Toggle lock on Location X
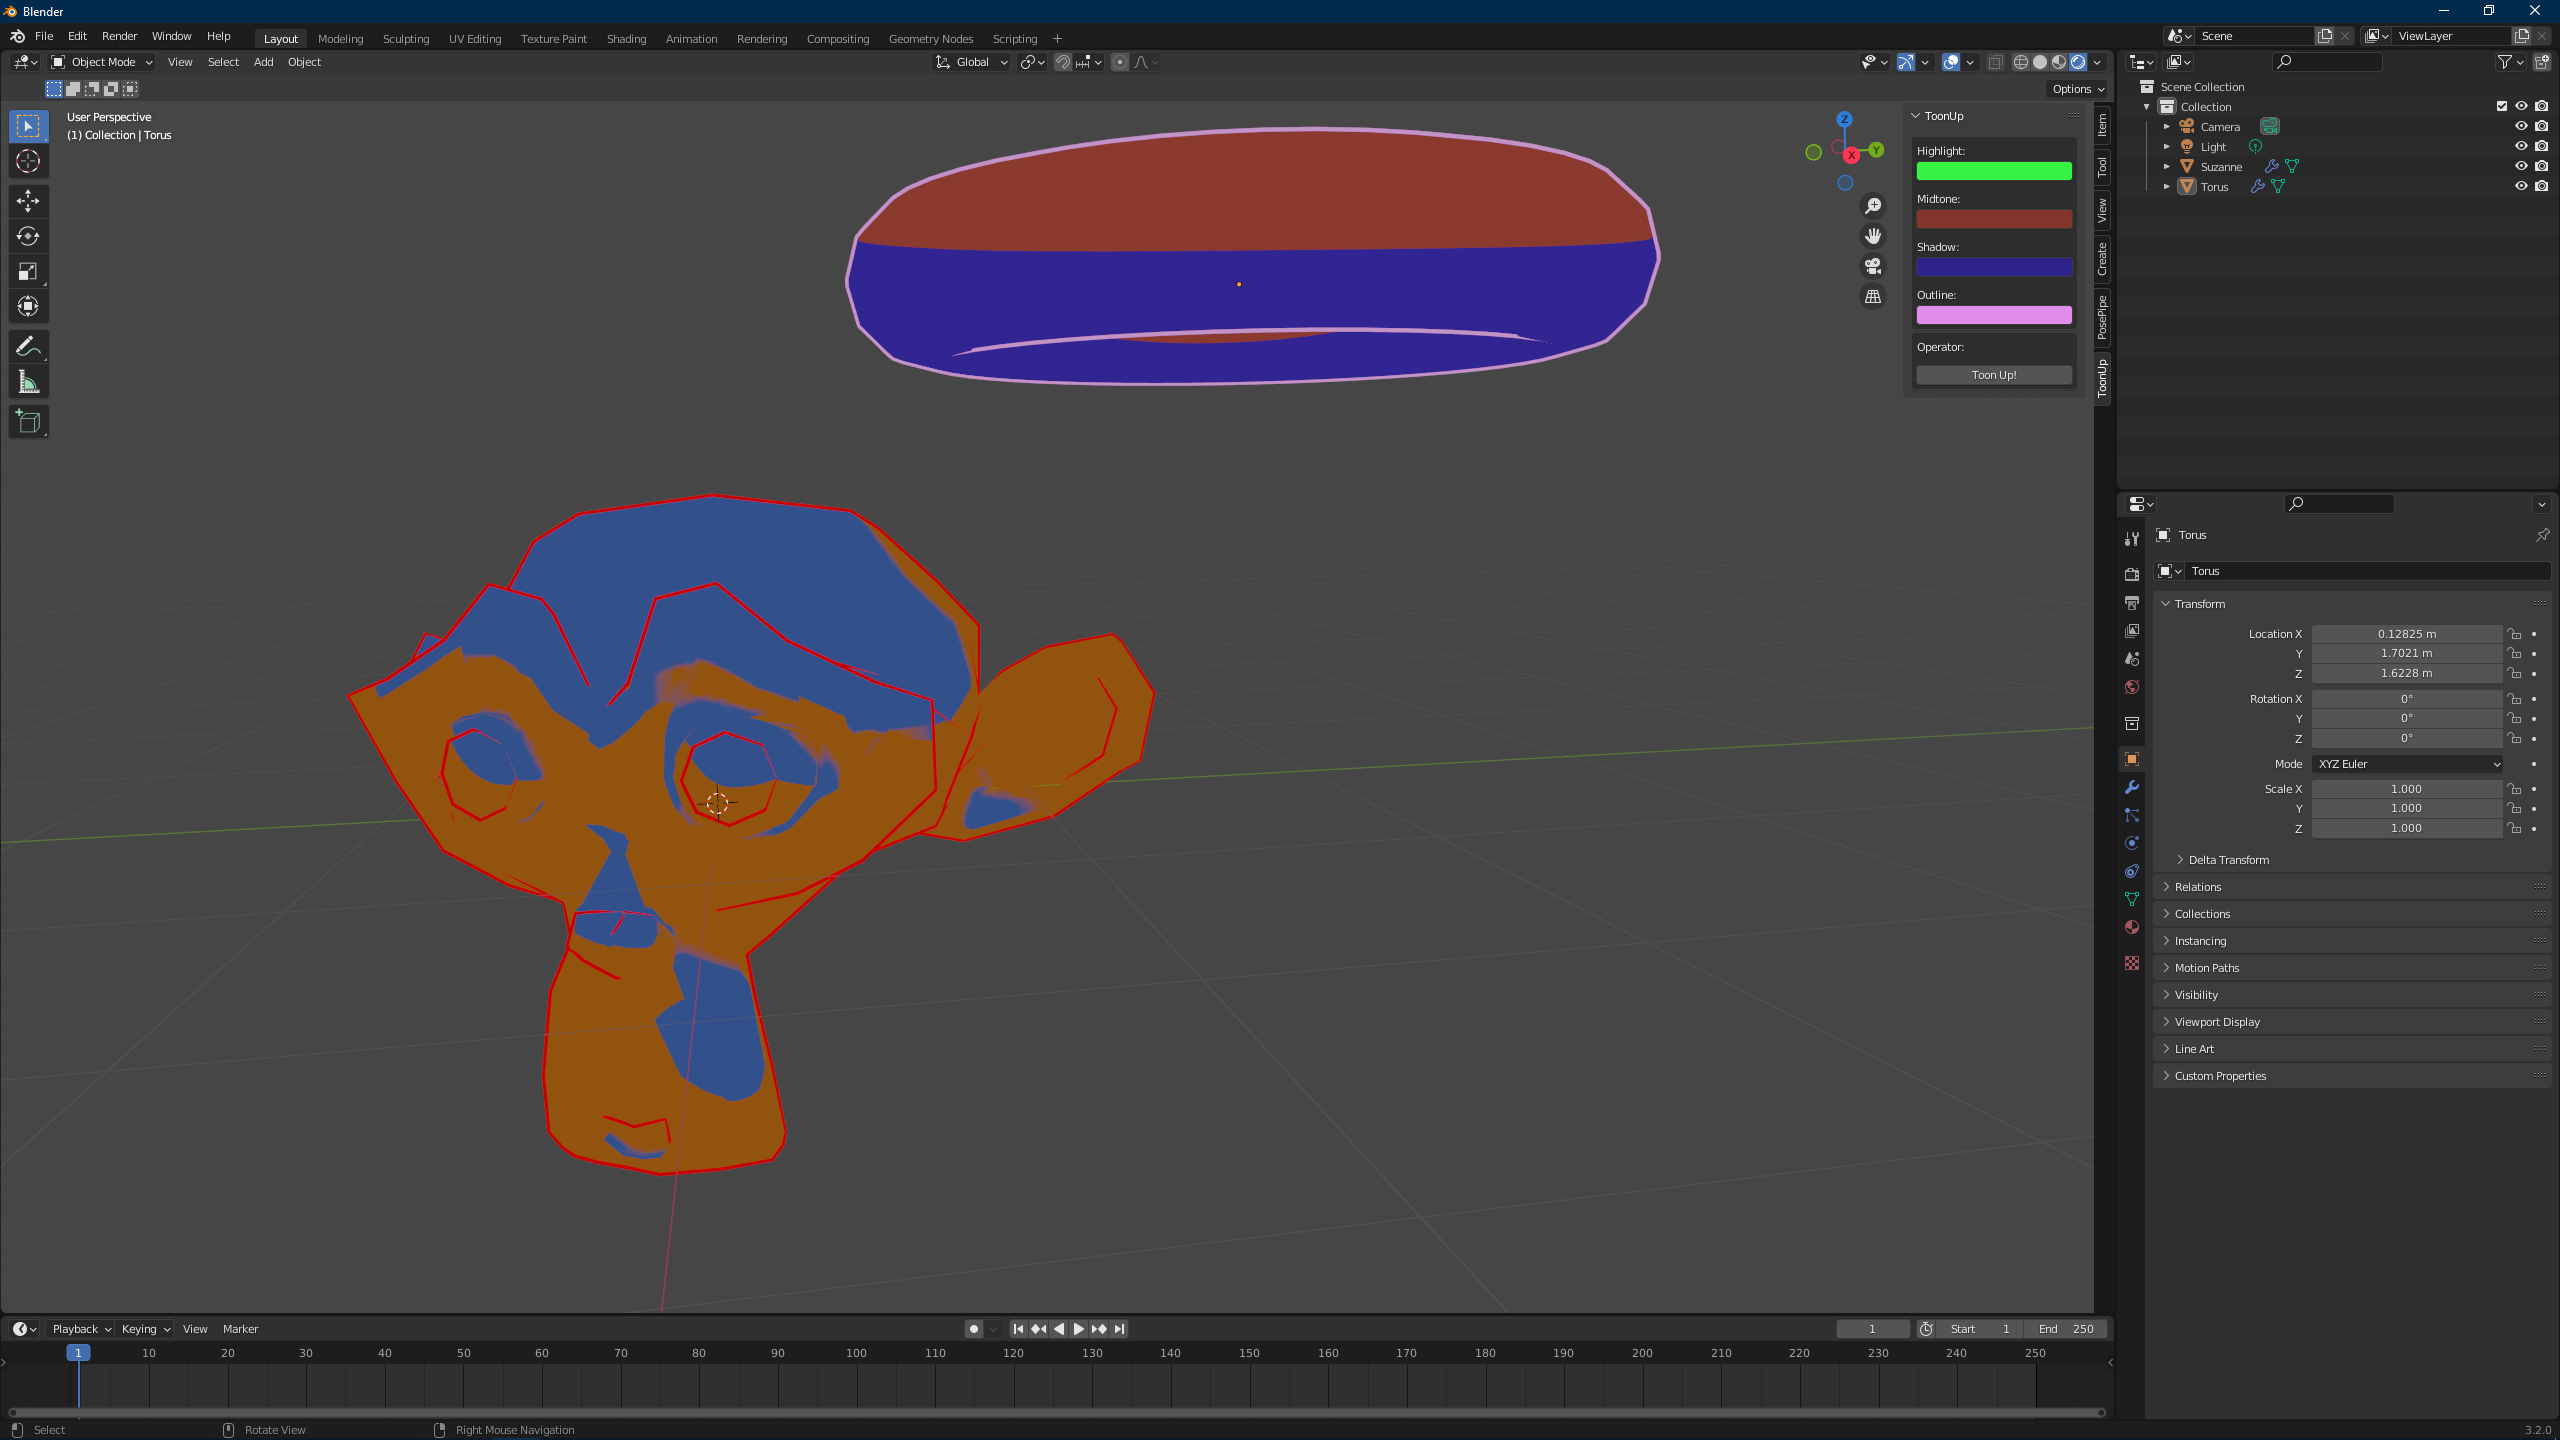This screenshot has width=2560, height=1440. tap(2514, 634)
